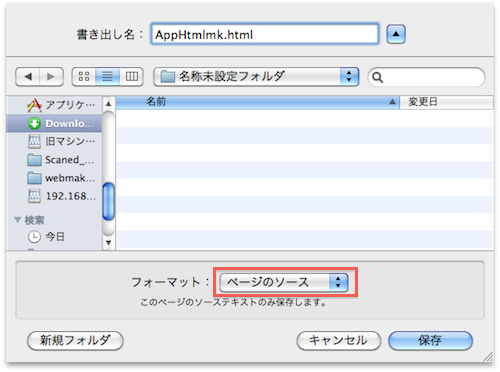Open the 名称未設定フォルダ location popup
The height and width of the screenshot is (372, 500).
pos(256,77)
